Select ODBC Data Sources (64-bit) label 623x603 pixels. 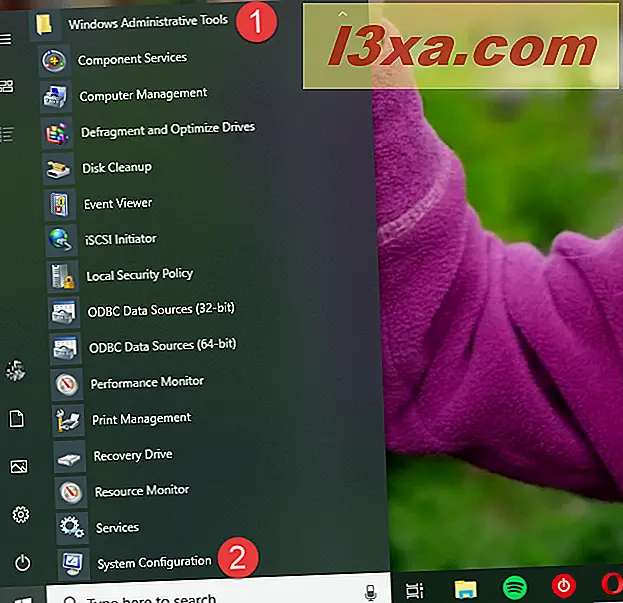[163, 345]
